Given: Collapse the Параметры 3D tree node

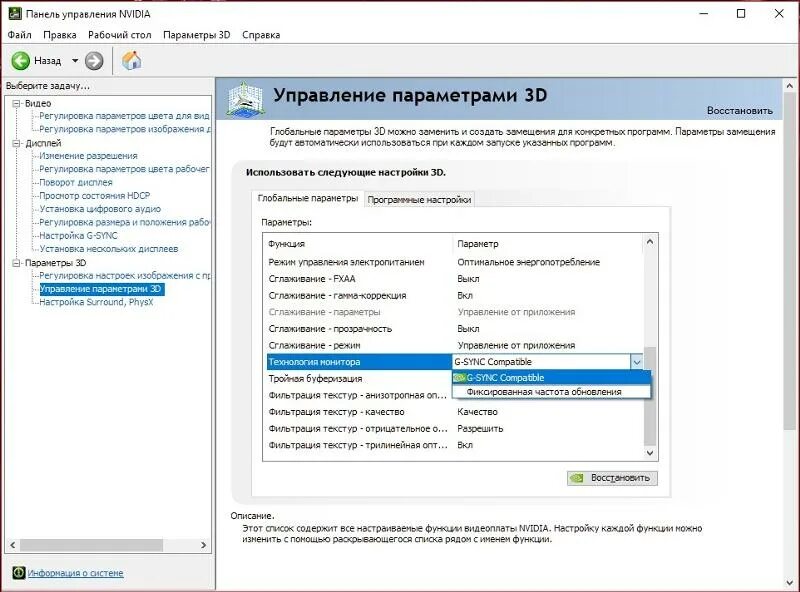Looking at the screenshot, I should pos(16,263).
